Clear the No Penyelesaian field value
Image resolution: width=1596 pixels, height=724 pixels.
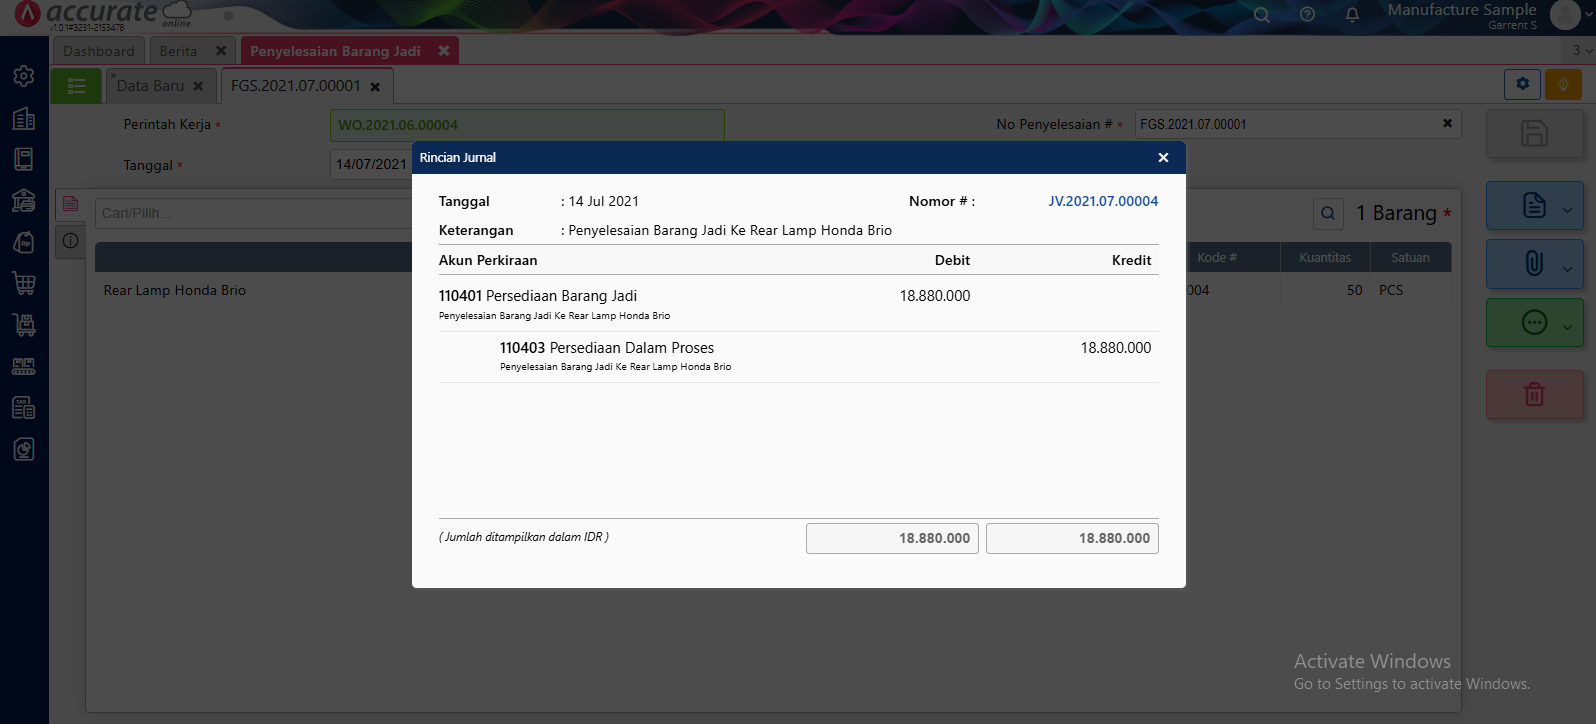point(1447,124)
